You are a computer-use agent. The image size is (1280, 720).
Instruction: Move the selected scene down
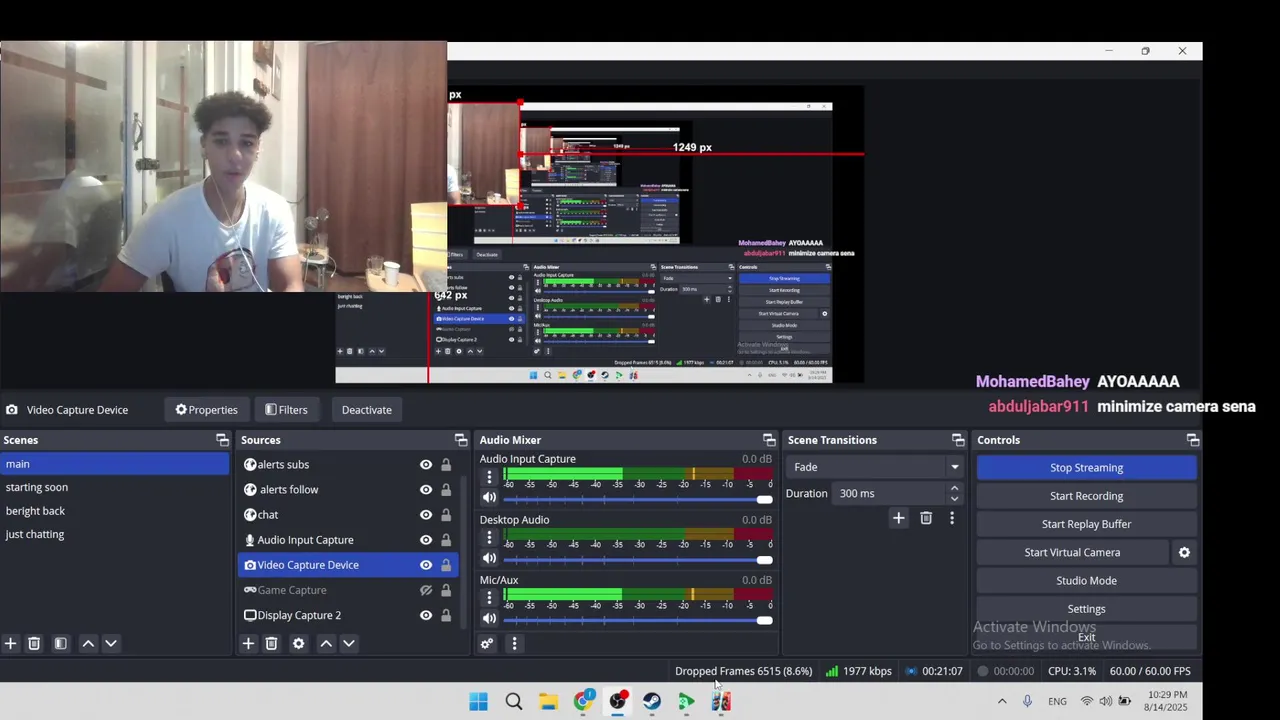tap(111, 644)
